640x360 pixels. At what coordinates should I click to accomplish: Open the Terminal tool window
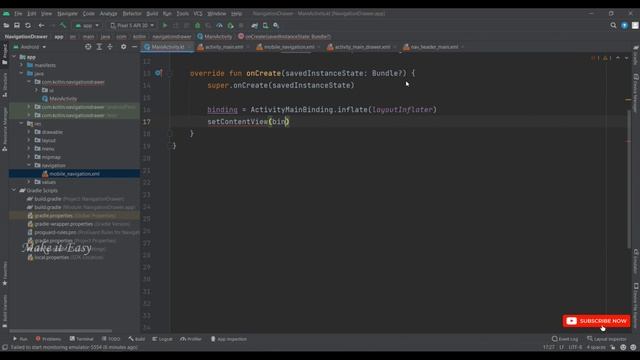[81, 339]
